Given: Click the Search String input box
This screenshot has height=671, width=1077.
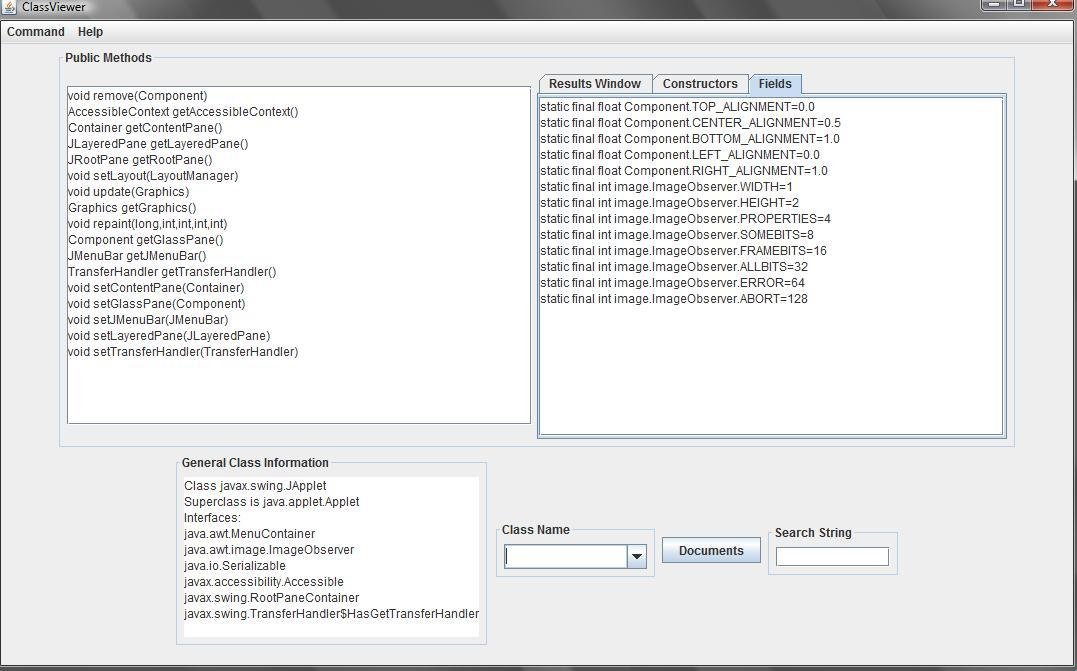Looking at the screenshot, I should pyautogui.click(x=832, y=556).
